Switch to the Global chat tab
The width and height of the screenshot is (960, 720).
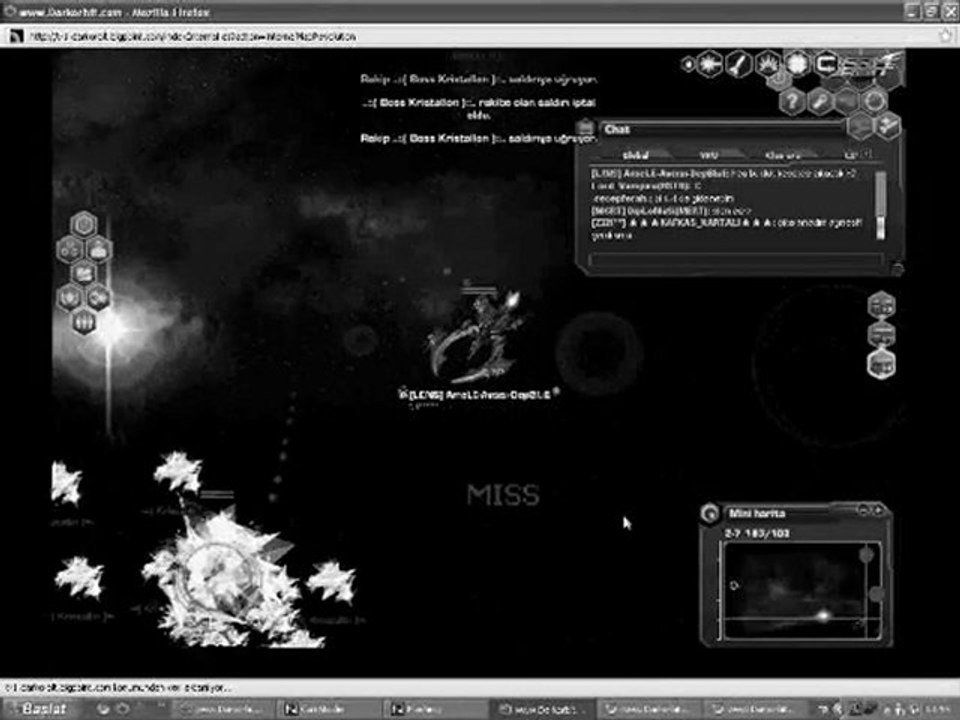click(x=635, y=156)
